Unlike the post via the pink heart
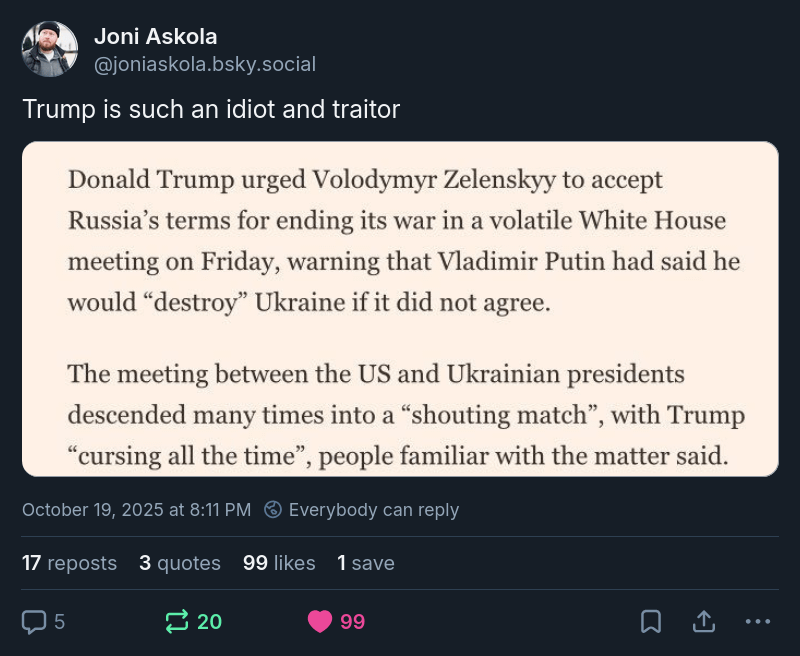800x656 pixels. click(x=320, y=622)
